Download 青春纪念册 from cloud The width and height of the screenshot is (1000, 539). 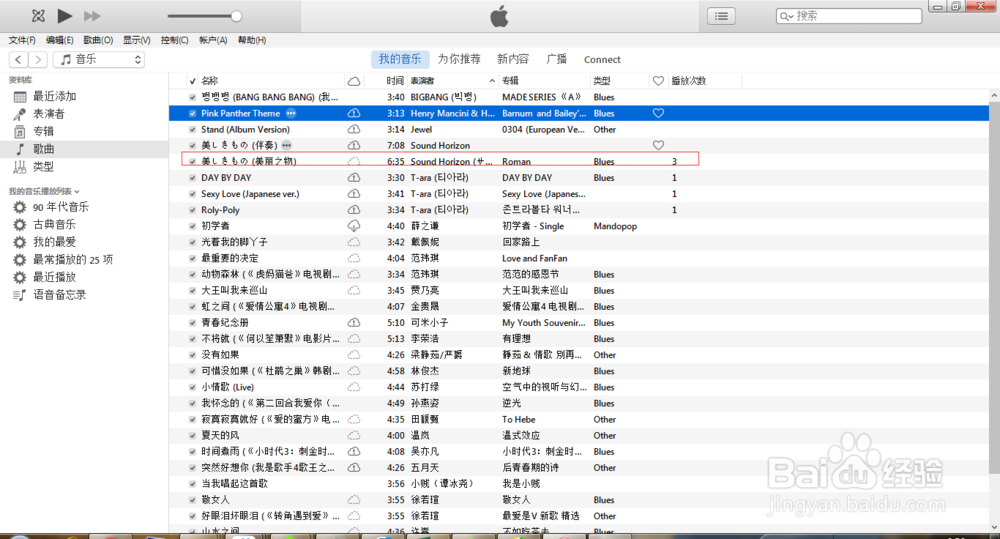point(353,323)
